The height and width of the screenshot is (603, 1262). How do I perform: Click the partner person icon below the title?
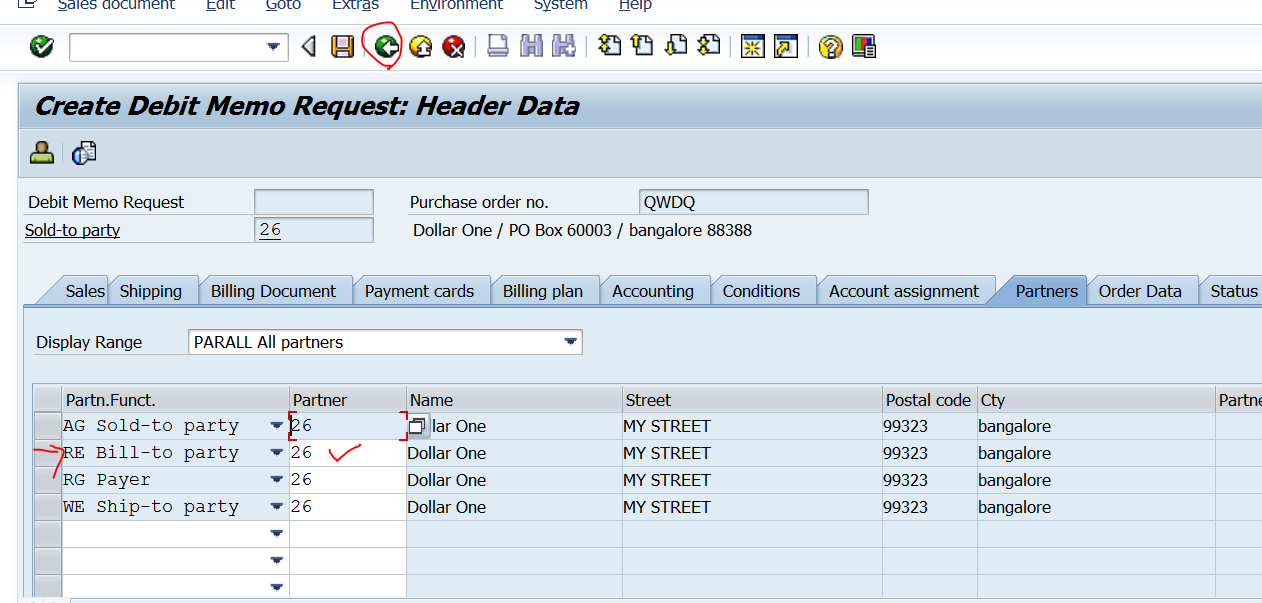[42, 152]
